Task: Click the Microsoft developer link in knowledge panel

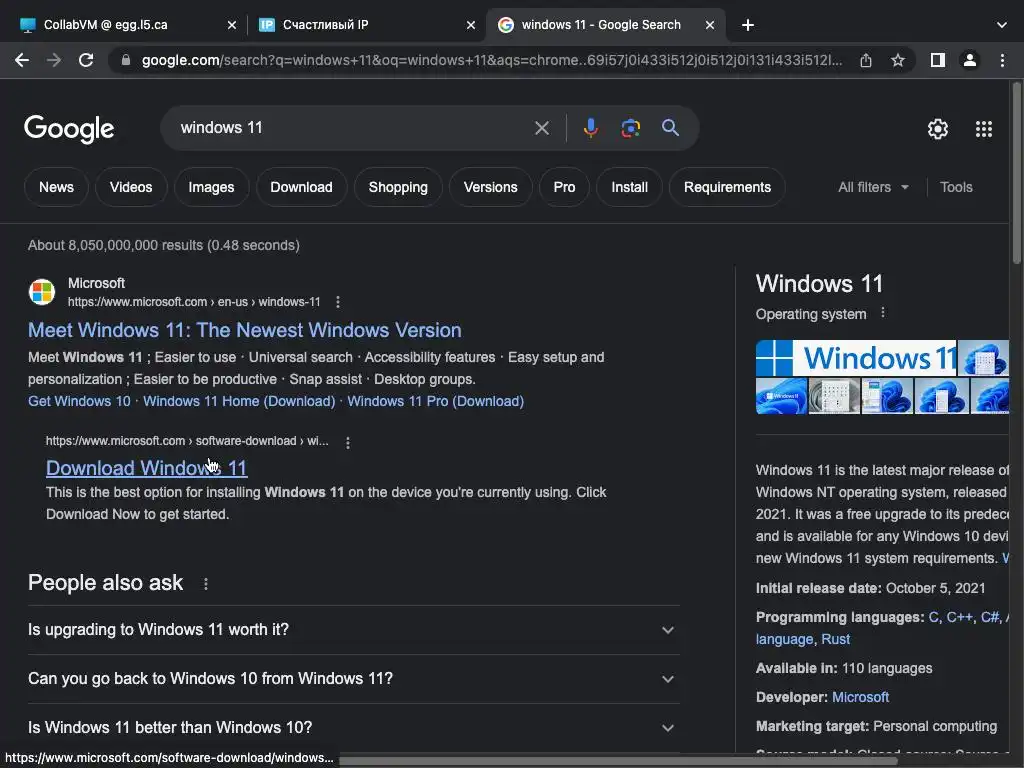Action: tap(860, 697)
